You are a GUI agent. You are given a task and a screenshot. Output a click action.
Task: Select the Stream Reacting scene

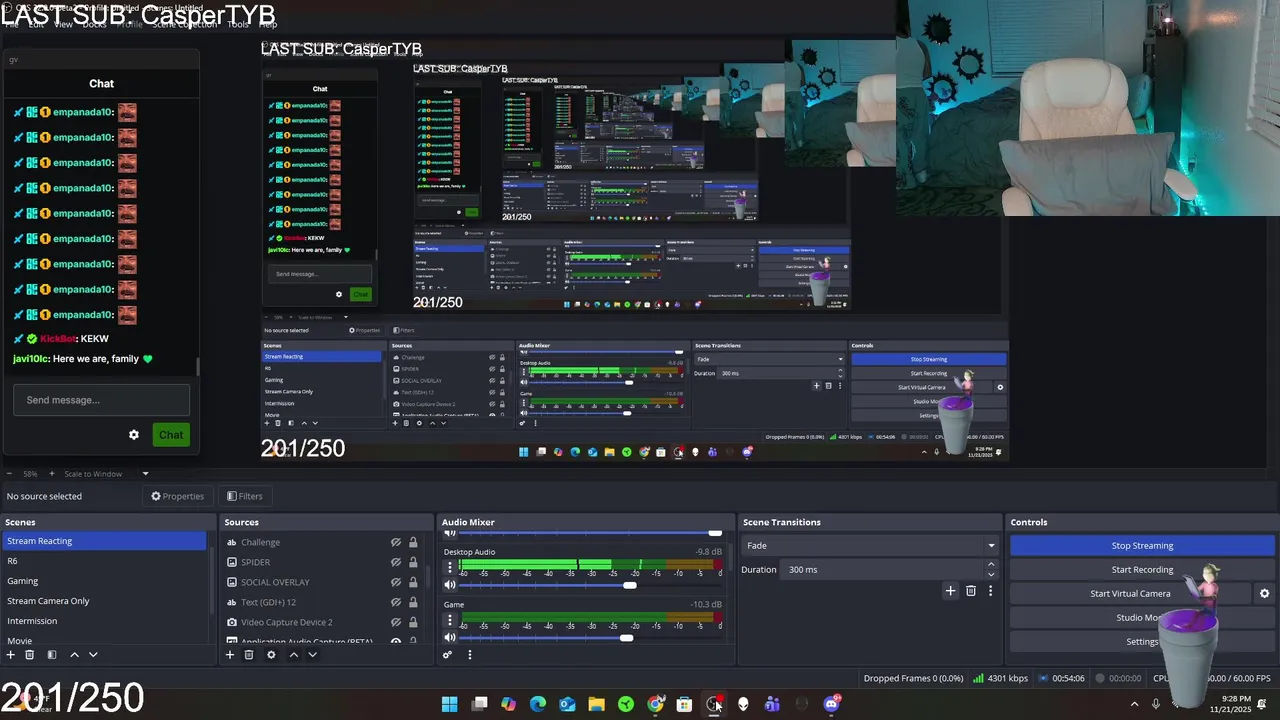point(104,541)
